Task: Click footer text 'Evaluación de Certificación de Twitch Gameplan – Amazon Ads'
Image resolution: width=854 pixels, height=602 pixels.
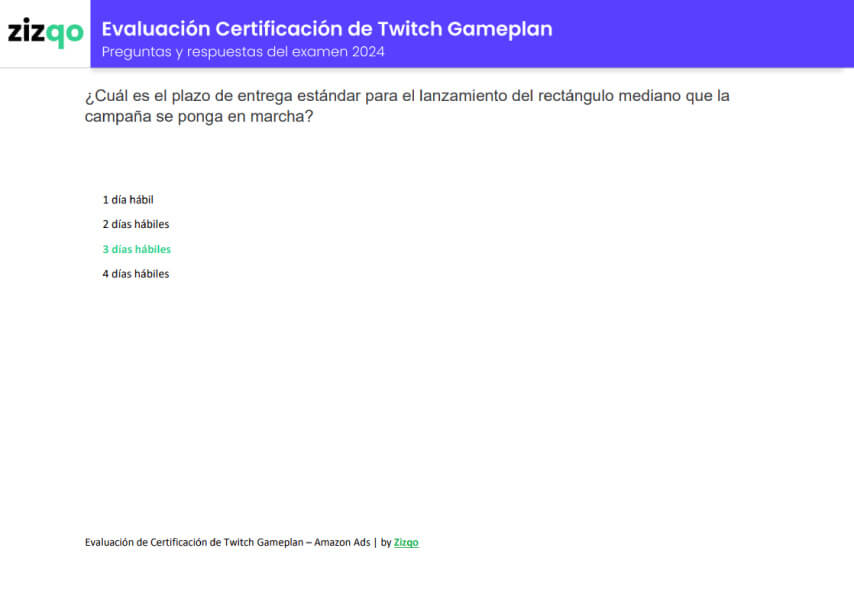Action: 227,542
